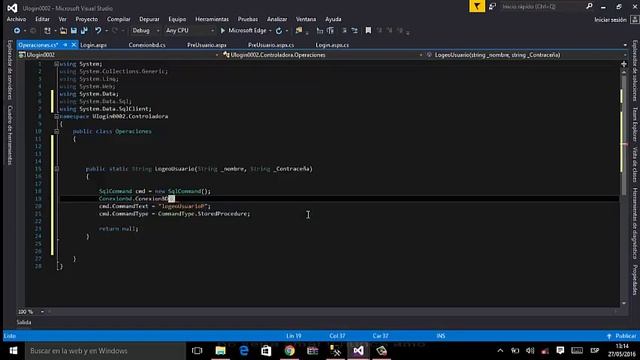Switch to Visual Studio taskbar icon
This screenshot has width=640, height=360.
tap(358, 351)
